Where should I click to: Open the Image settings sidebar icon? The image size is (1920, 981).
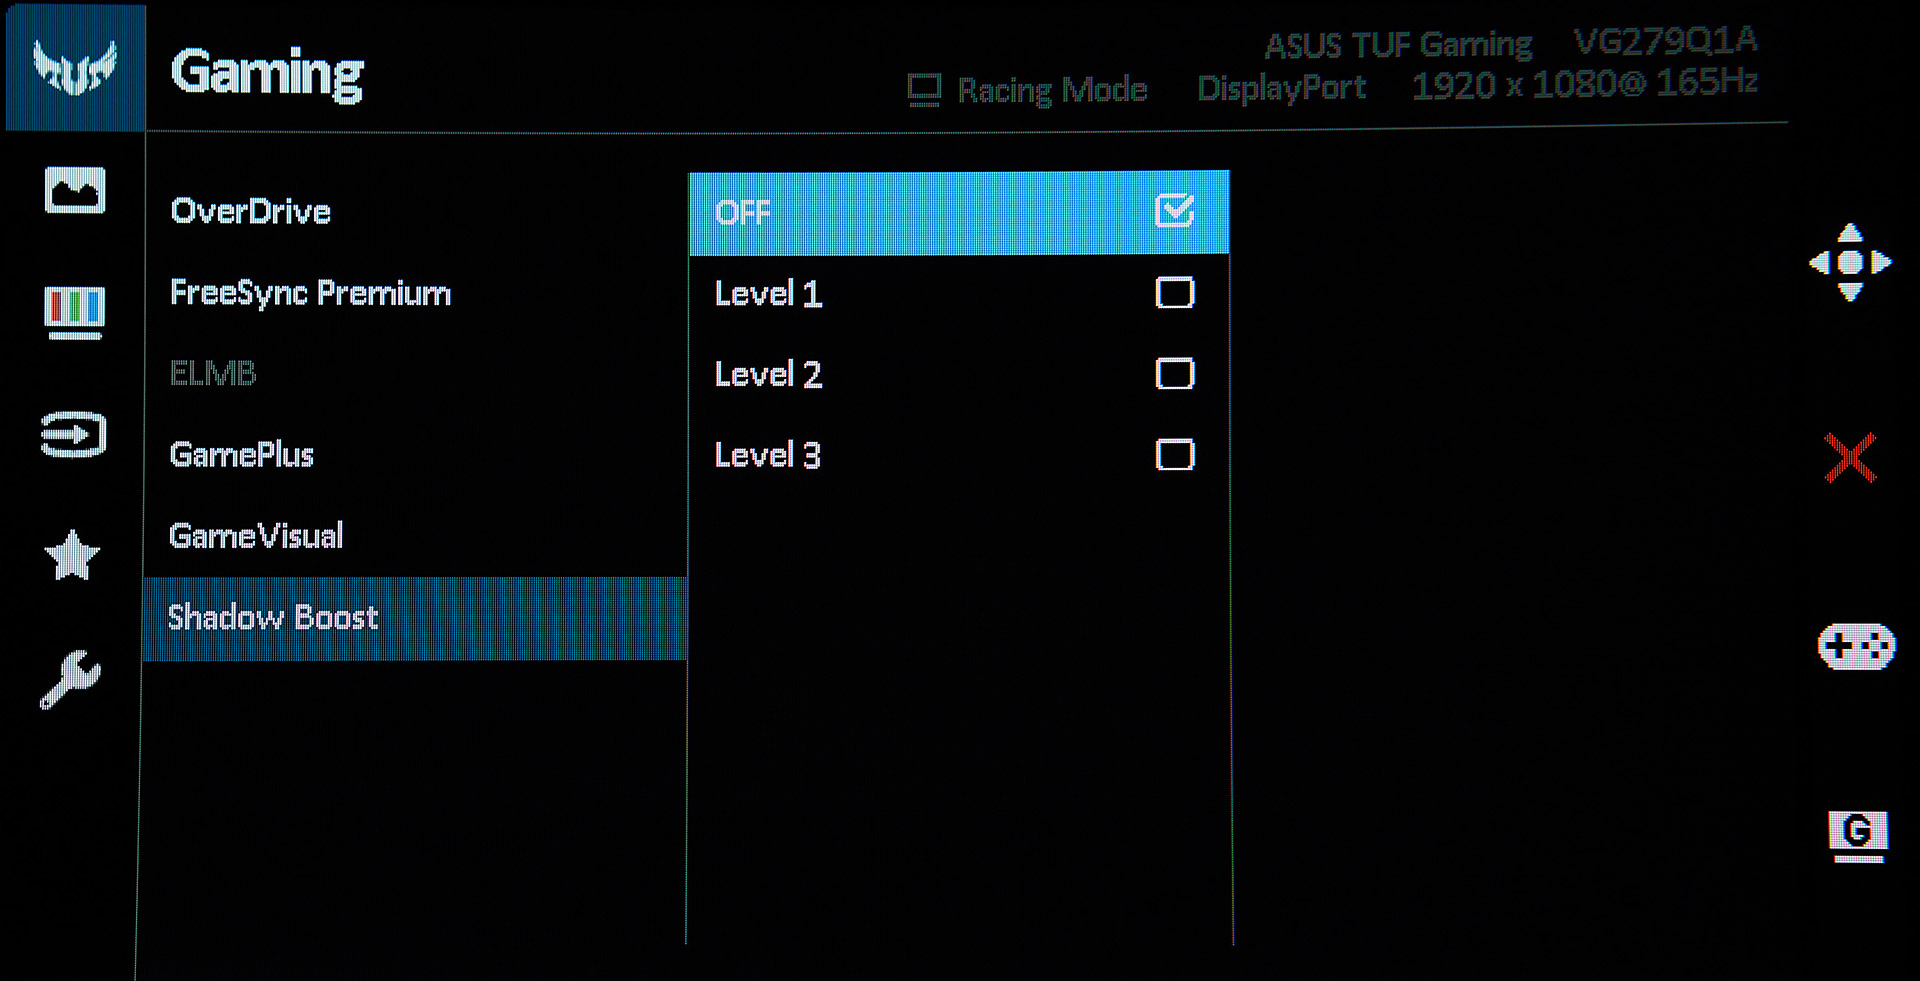pyautogui.click(x=75, y=190)
